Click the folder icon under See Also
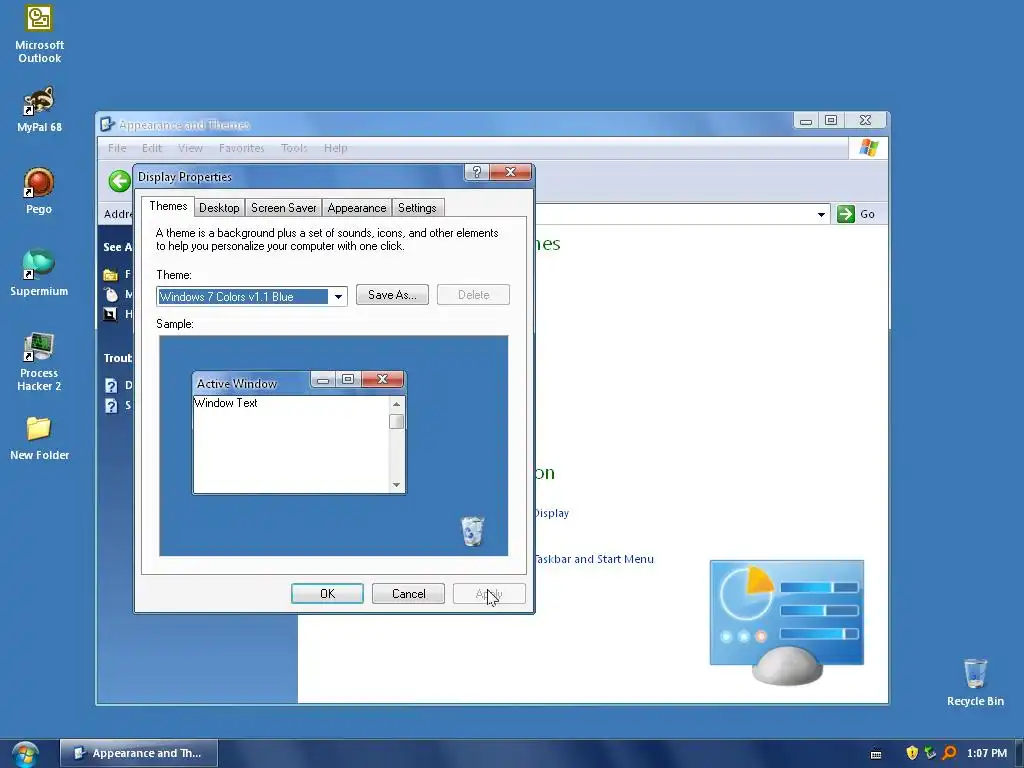 pos(110,274)
